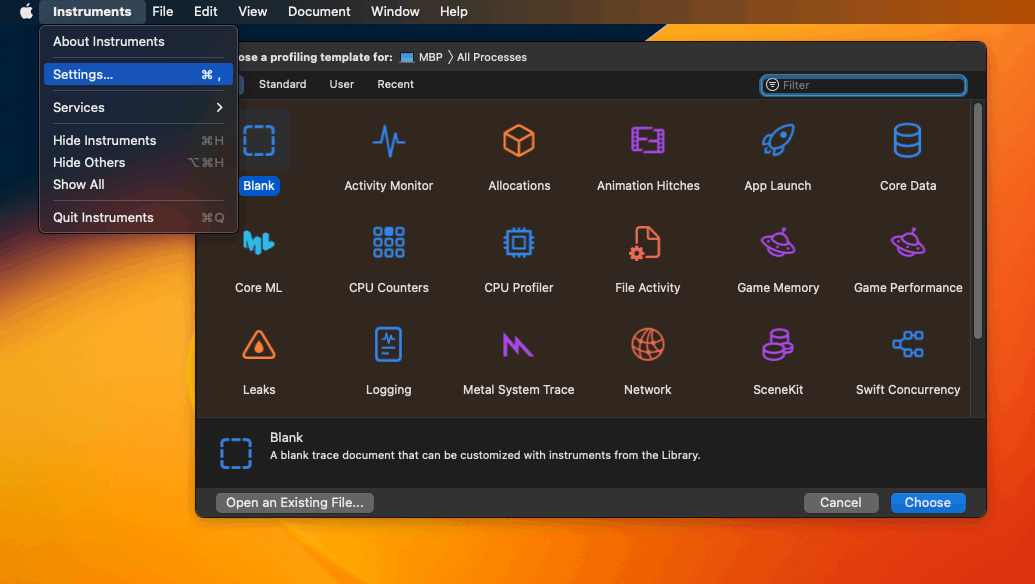Select Hide Others menu item
Screen dimensions: 1035x584
point(138,162)
